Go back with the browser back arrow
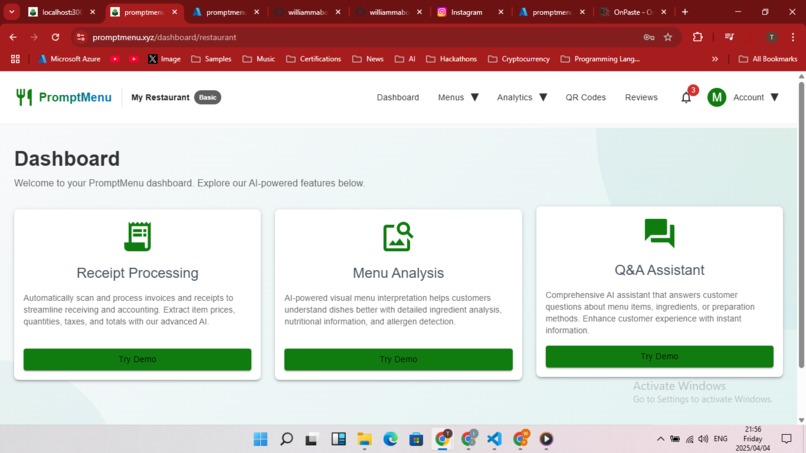Image resolution: width=806 pixels, height=453 pixels. pos(13,37)
